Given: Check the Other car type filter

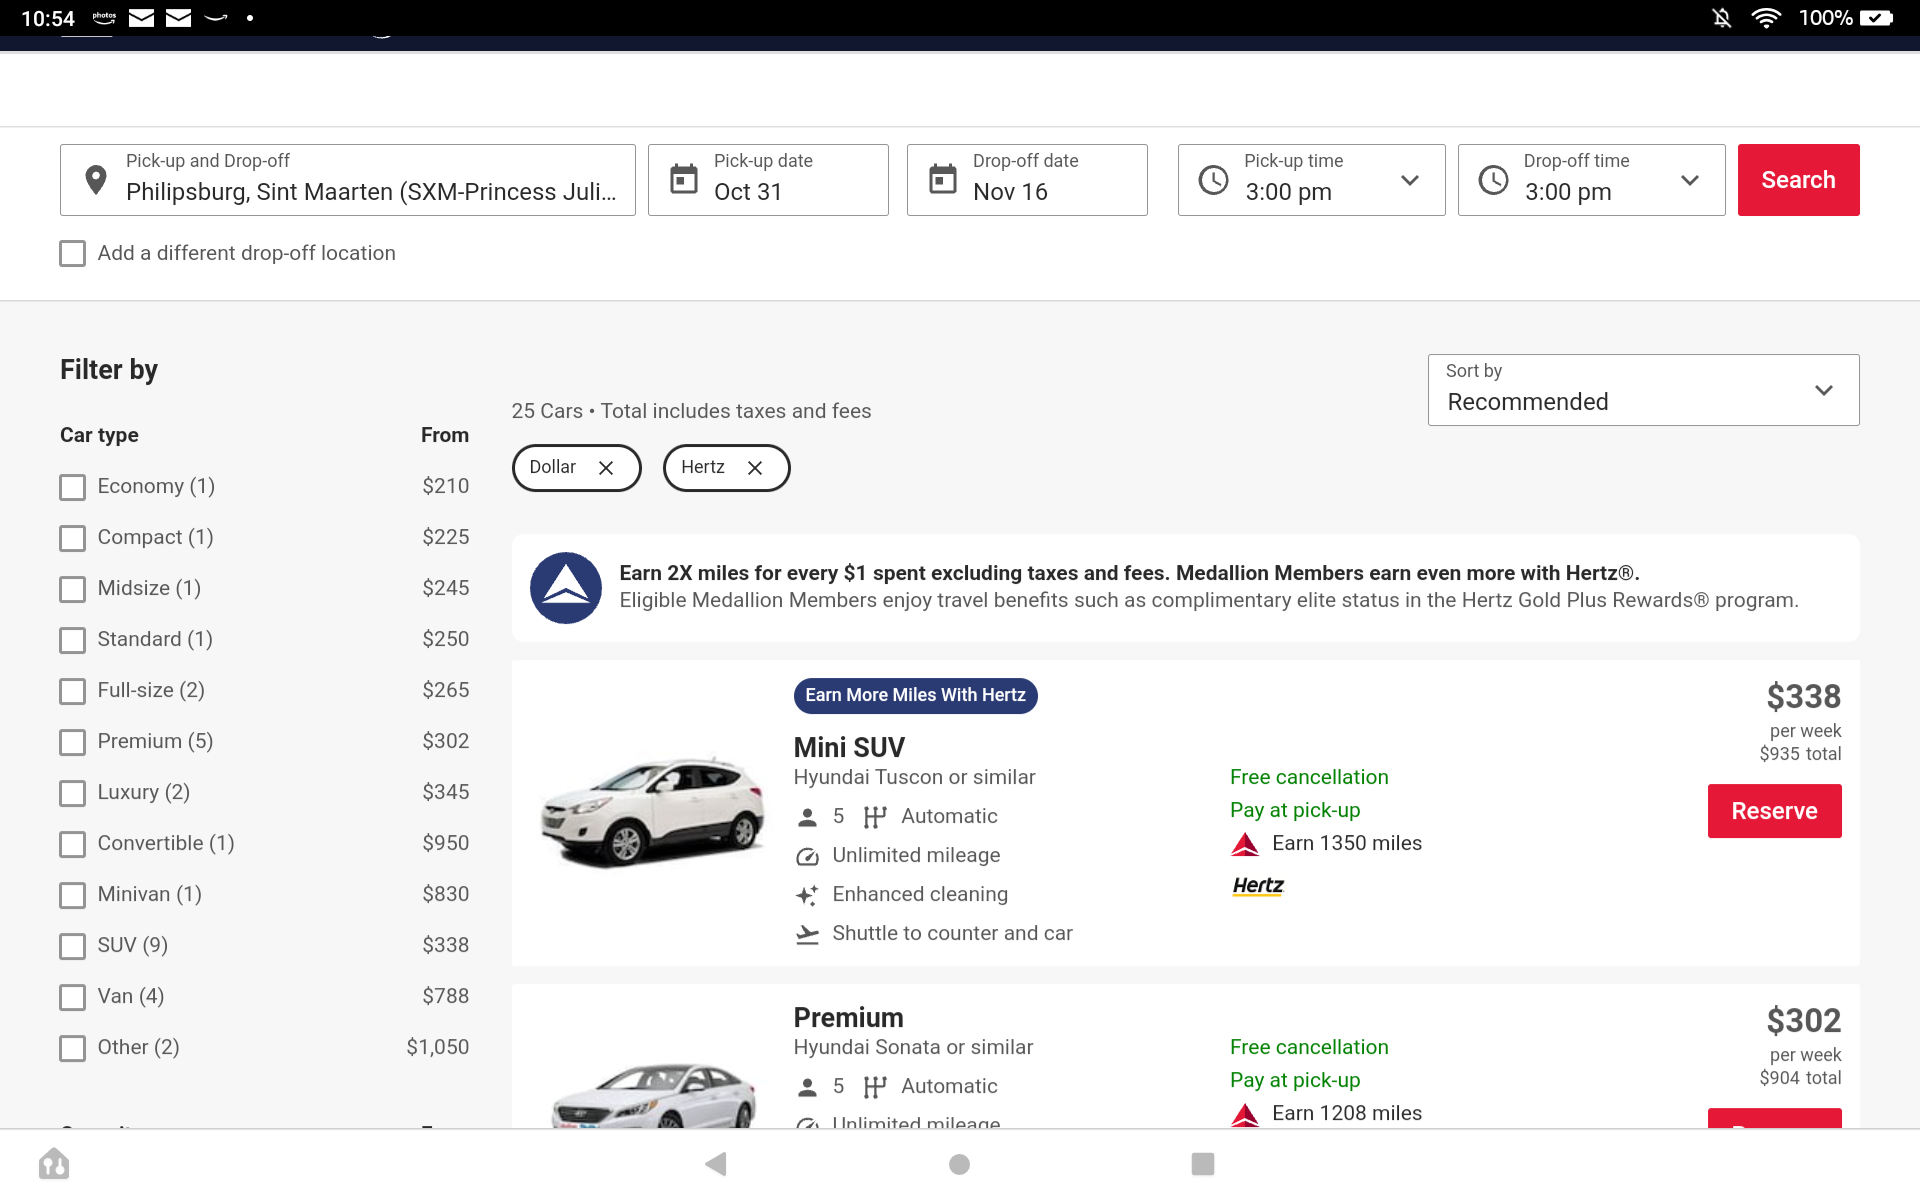Looking at the screenshot, I should click(73, 1048).
